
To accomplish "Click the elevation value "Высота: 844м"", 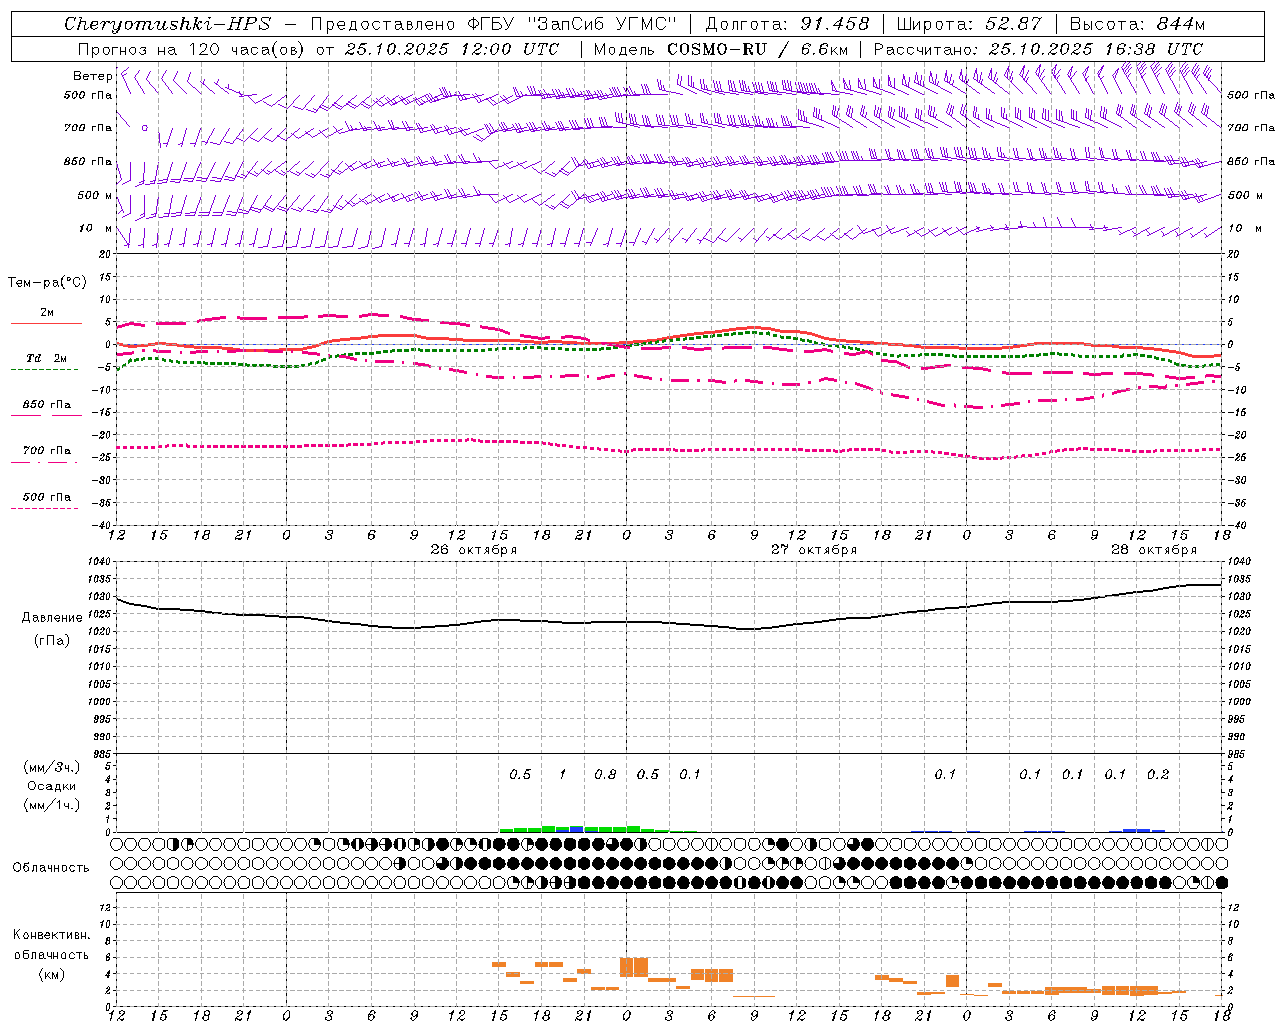I will pyautogui.click(x=1137, y=24).
